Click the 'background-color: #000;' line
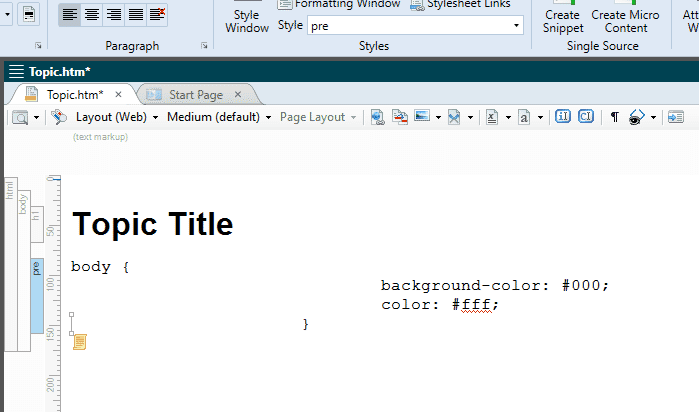Viewport: 699px width, 412px height. click(x=495, y=285)
